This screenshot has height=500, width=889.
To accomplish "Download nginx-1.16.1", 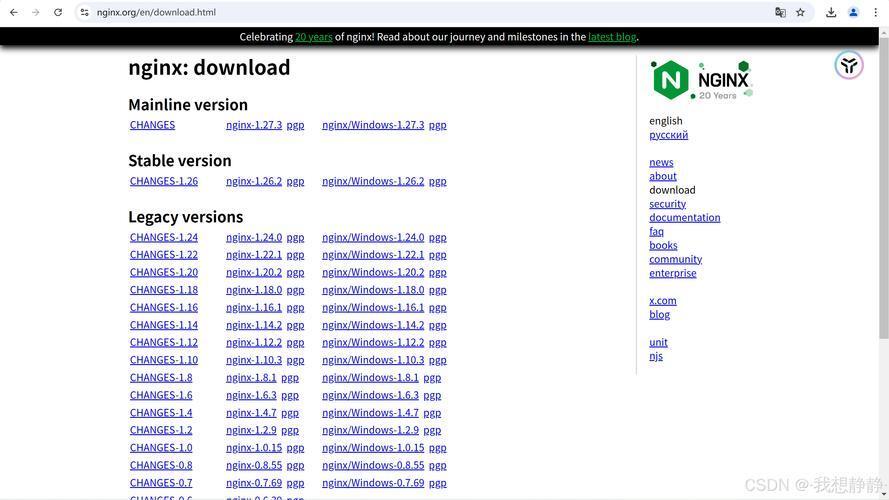I will (253, 307).
